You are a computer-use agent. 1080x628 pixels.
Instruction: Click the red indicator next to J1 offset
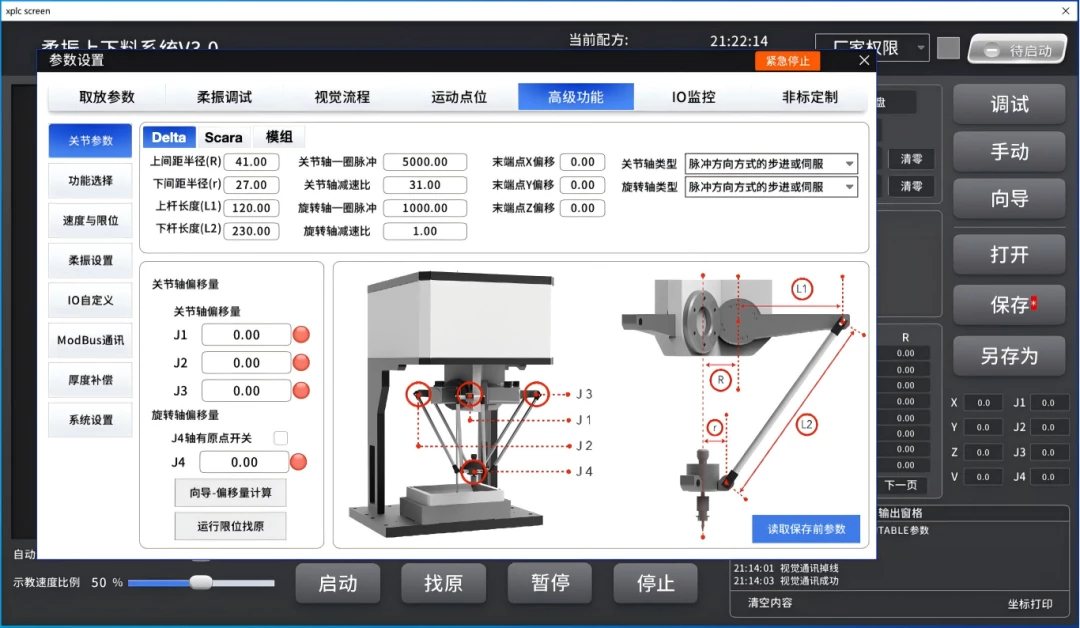301,335
